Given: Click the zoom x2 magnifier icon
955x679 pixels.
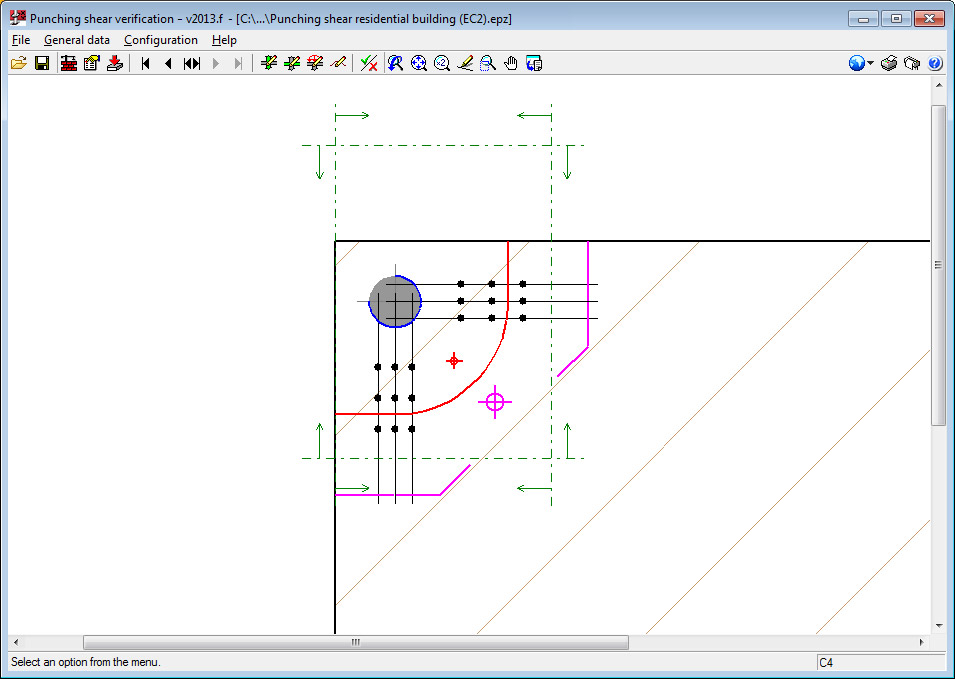Looking at the screenshot, I should 441,63.
